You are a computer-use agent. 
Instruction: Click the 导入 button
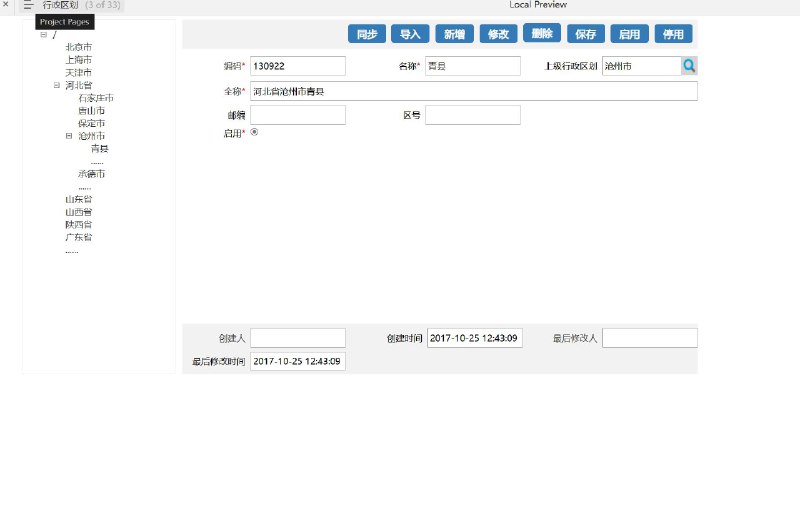click(x=410, y=34)
